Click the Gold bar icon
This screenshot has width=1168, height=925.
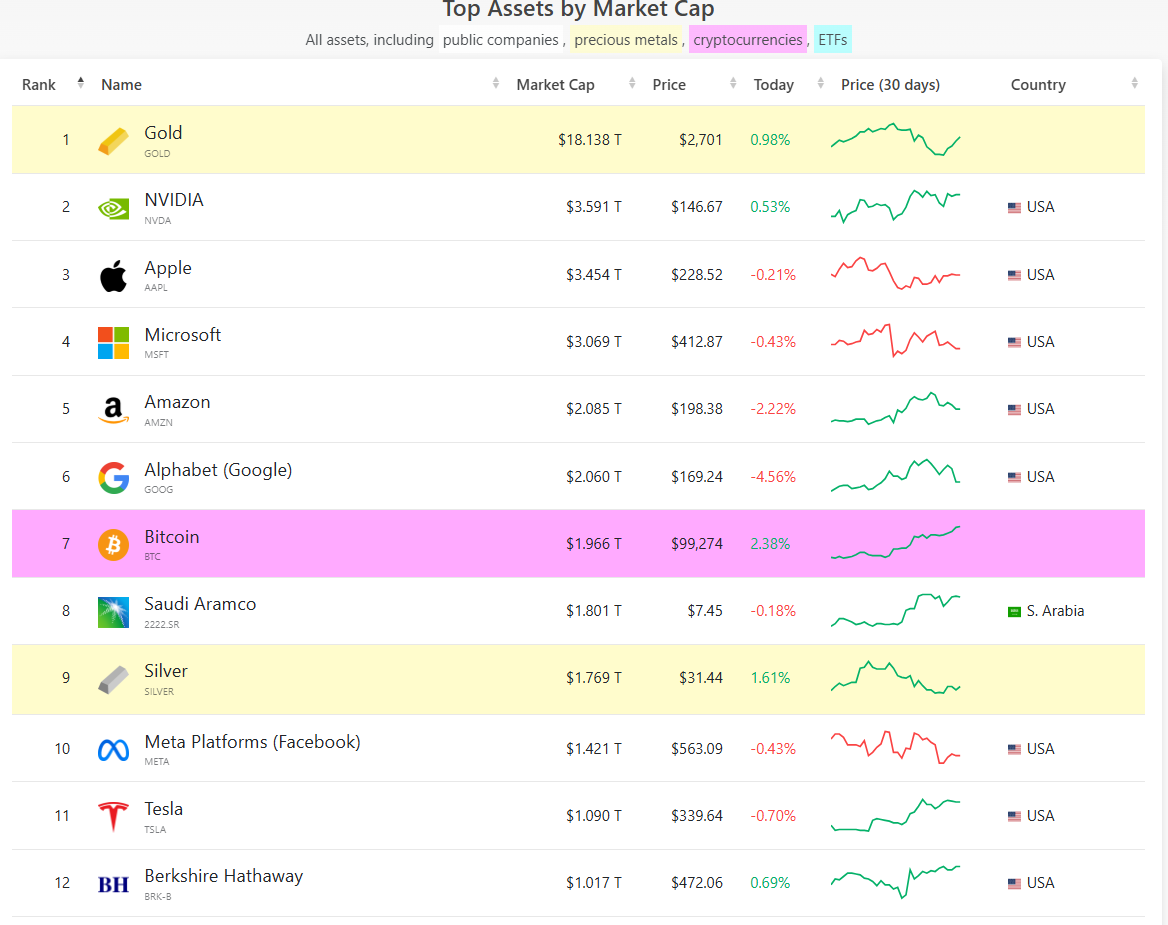(x=113, y=141)
